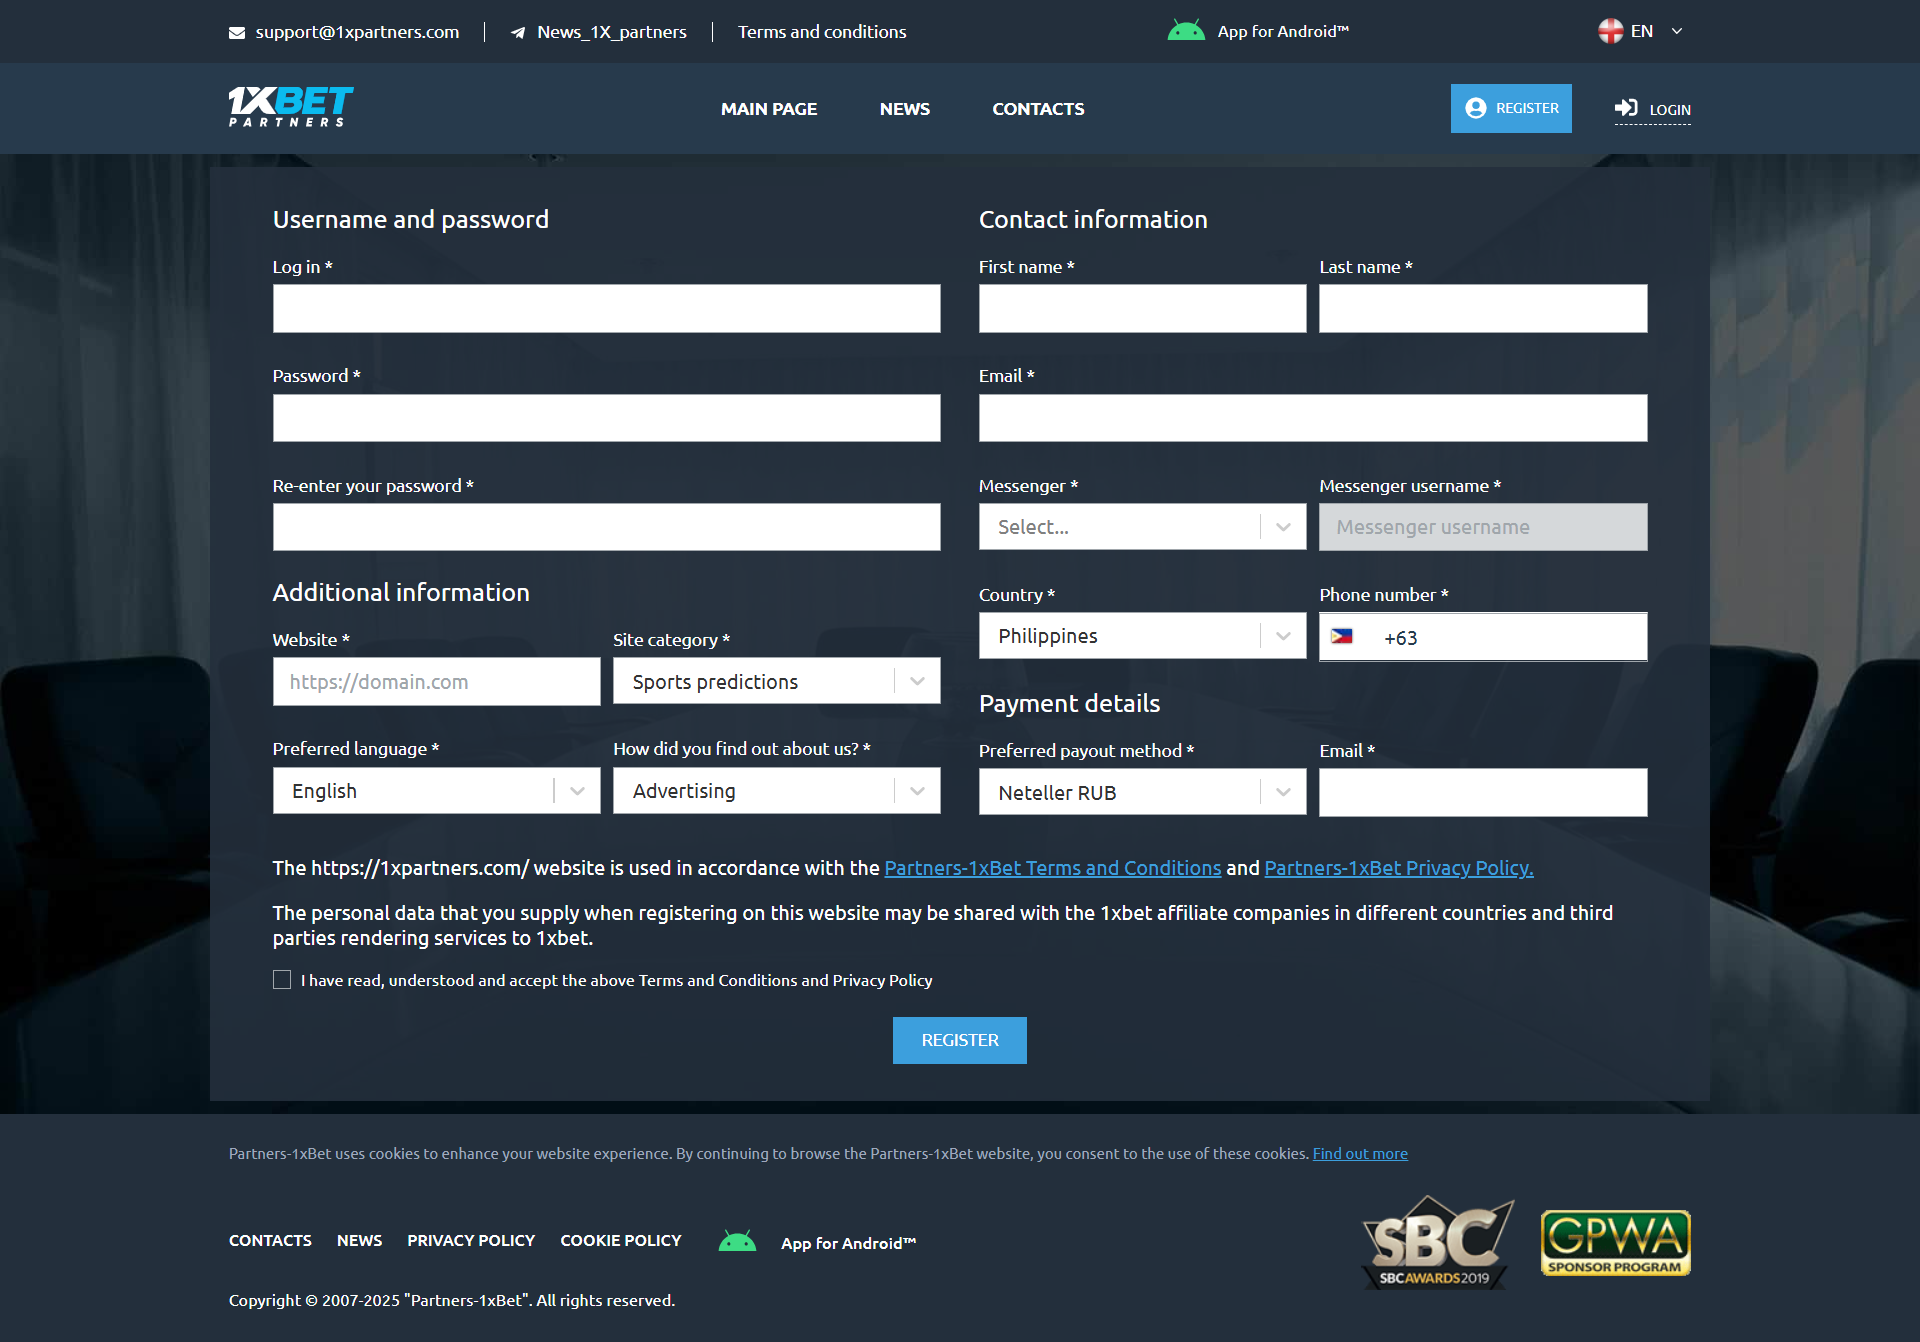Click the England flag language icon
The image size is (1920, 1342).
click(x=1610, y=31)
